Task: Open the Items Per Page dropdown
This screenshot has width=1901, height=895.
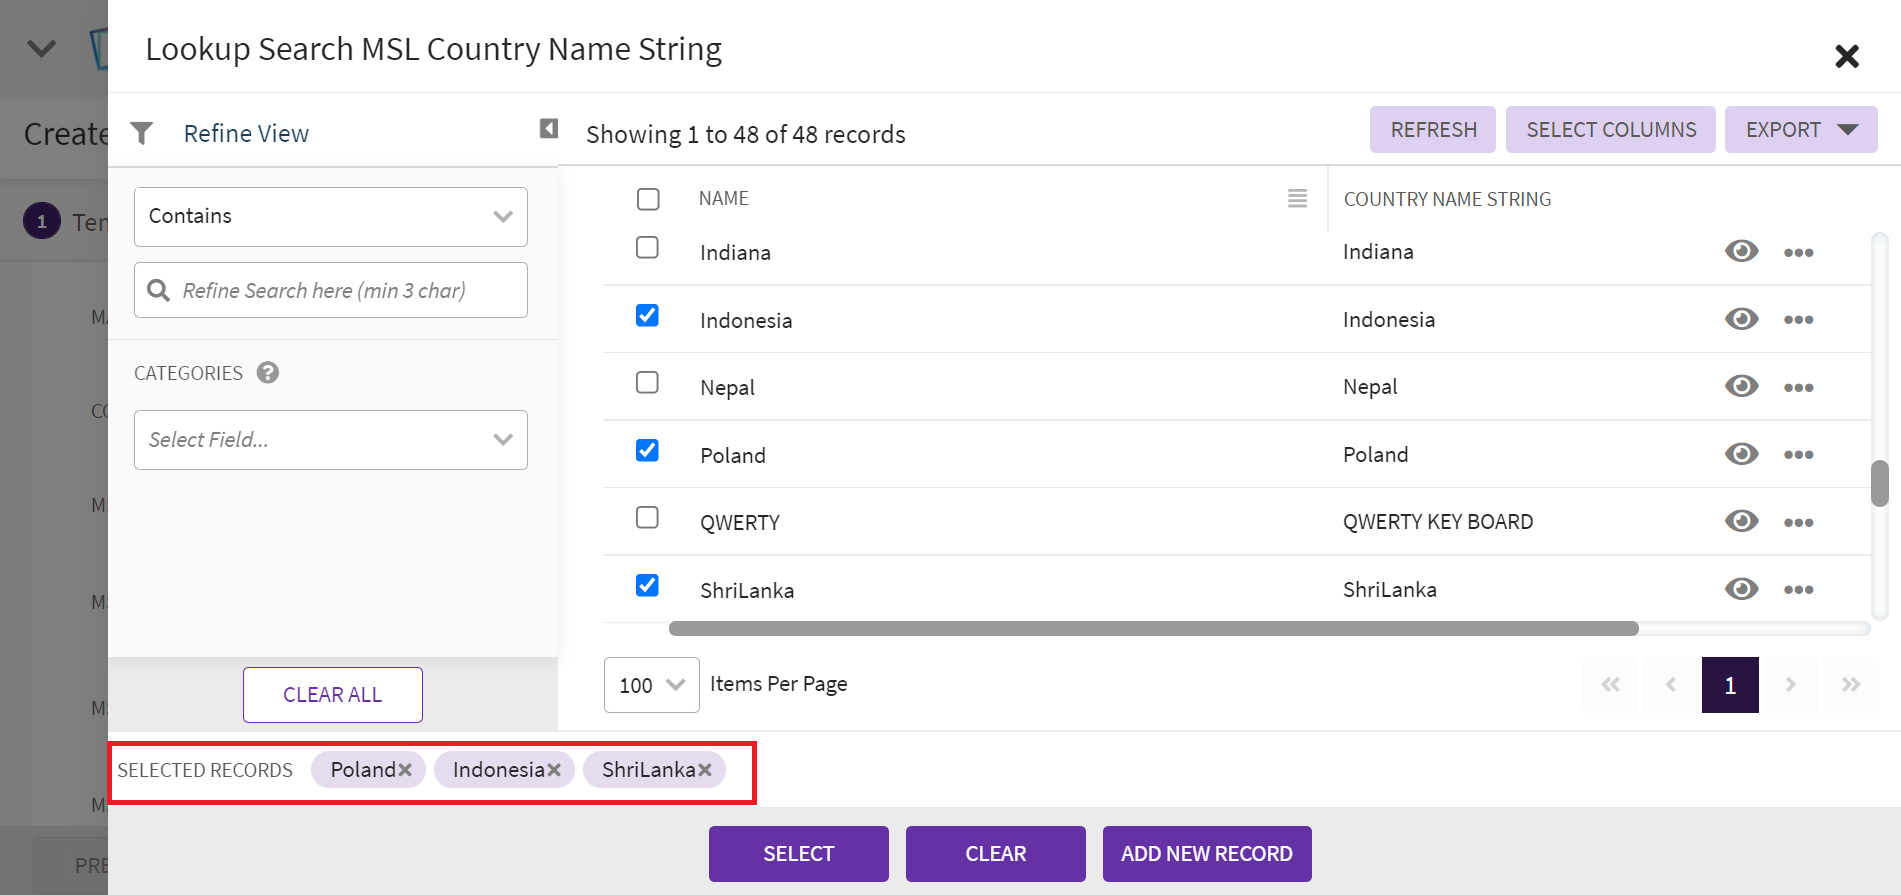Action: (651, 685)
